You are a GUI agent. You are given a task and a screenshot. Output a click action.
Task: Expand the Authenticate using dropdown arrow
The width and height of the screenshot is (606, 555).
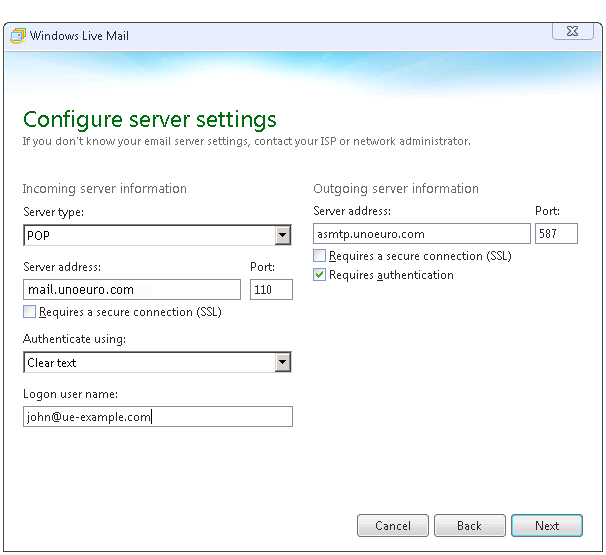pyautogui.click(x=282, y=363)
